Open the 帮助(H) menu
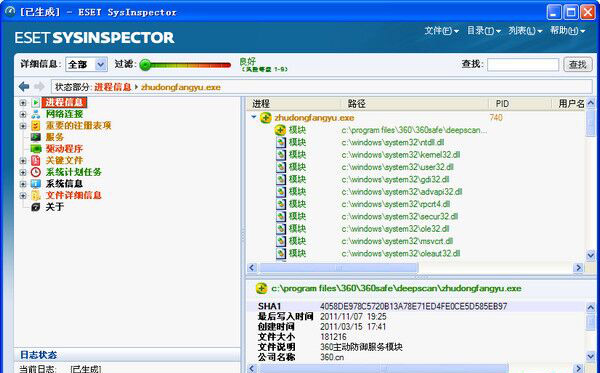This screenshot has height=373, width=600. click(567, 31)
